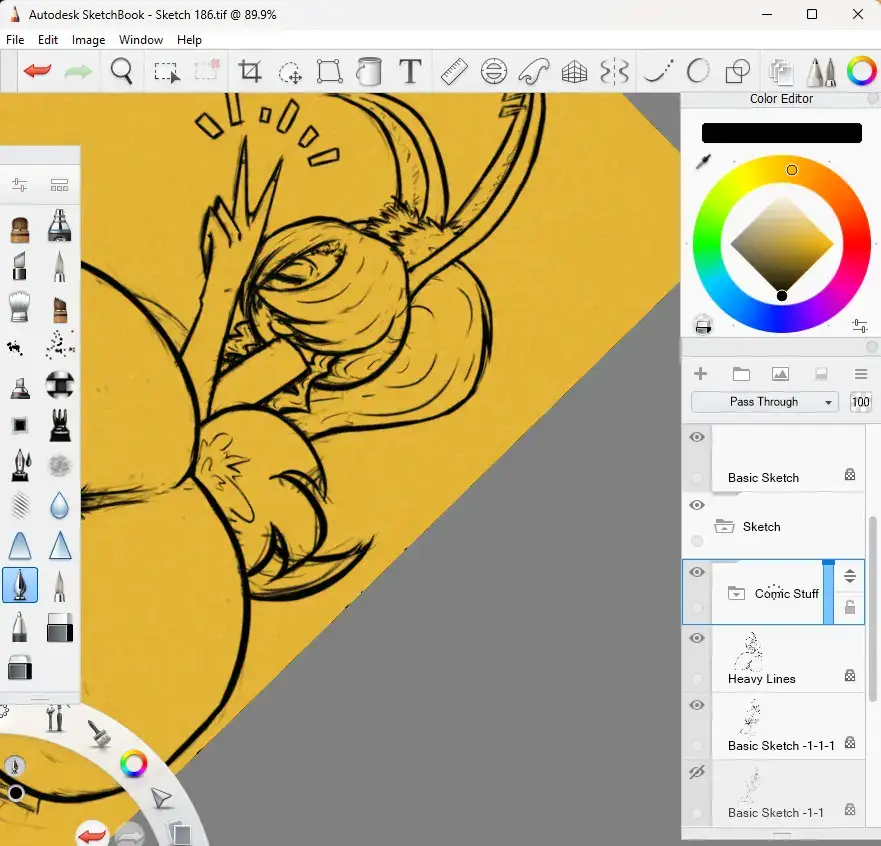Select the Zoom magnifier tool
Screen dimensions: 881x846
[121, 71]
